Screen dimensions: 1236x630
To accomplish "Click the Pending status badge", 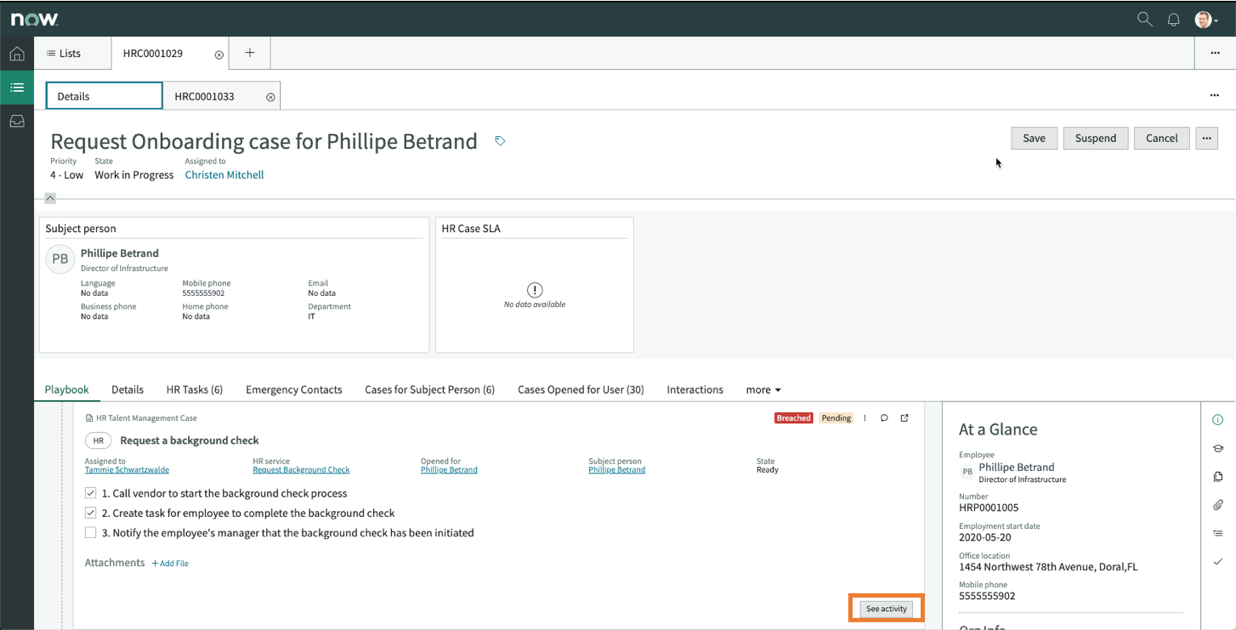I will click(x=836, y=418).
